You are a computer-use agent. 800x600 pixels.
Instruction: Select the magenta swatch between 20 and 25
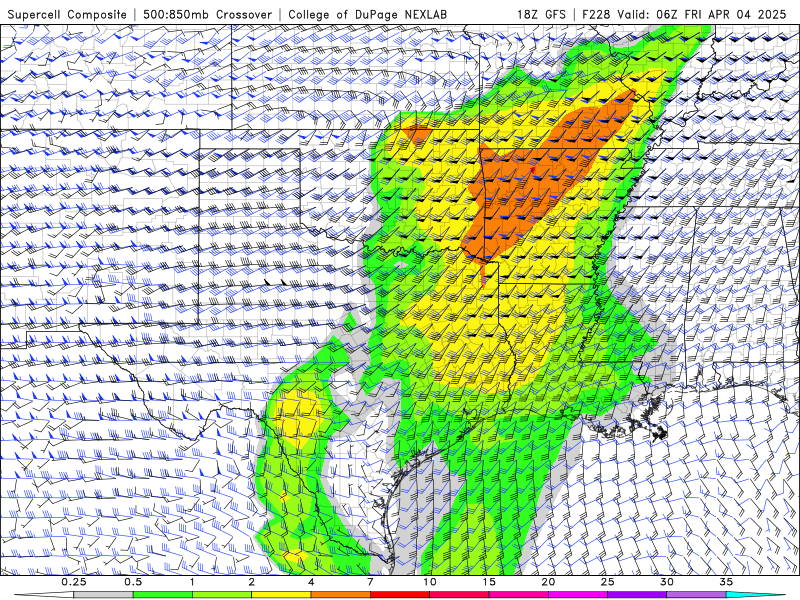click(x=578, y=595)
